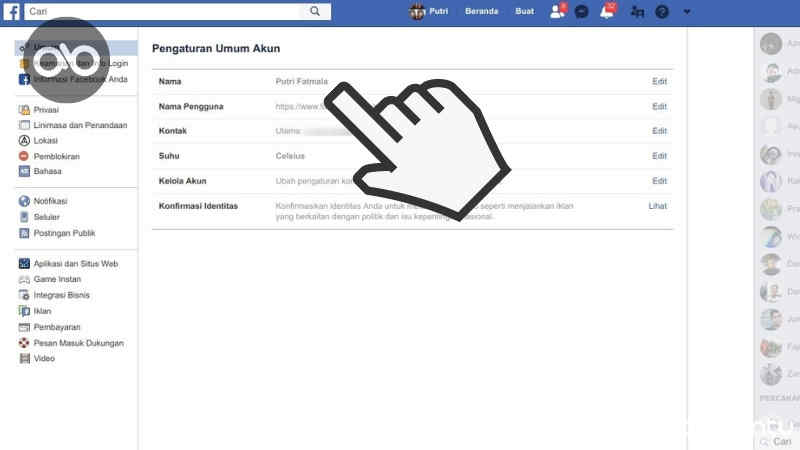Click the red Pemblokiran icon
The width and height of the screenshot is (800, 450).
point(24,156)
